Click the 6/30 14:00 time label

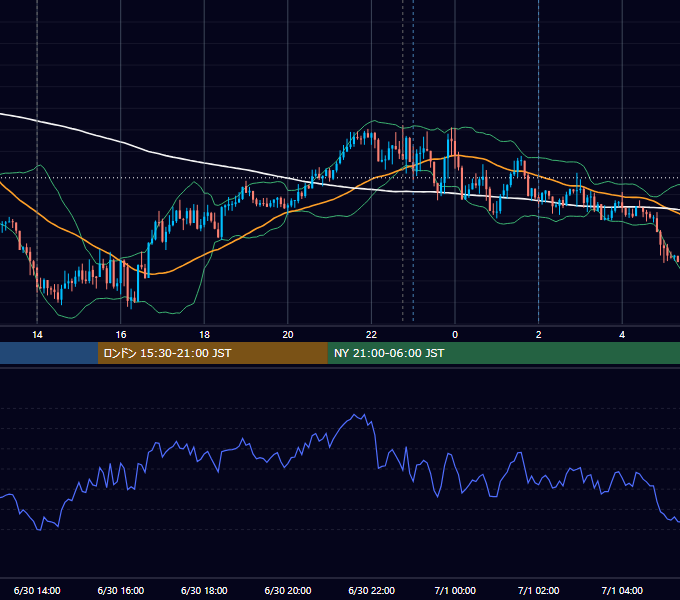pyautogui.click(x=37, y=590)
